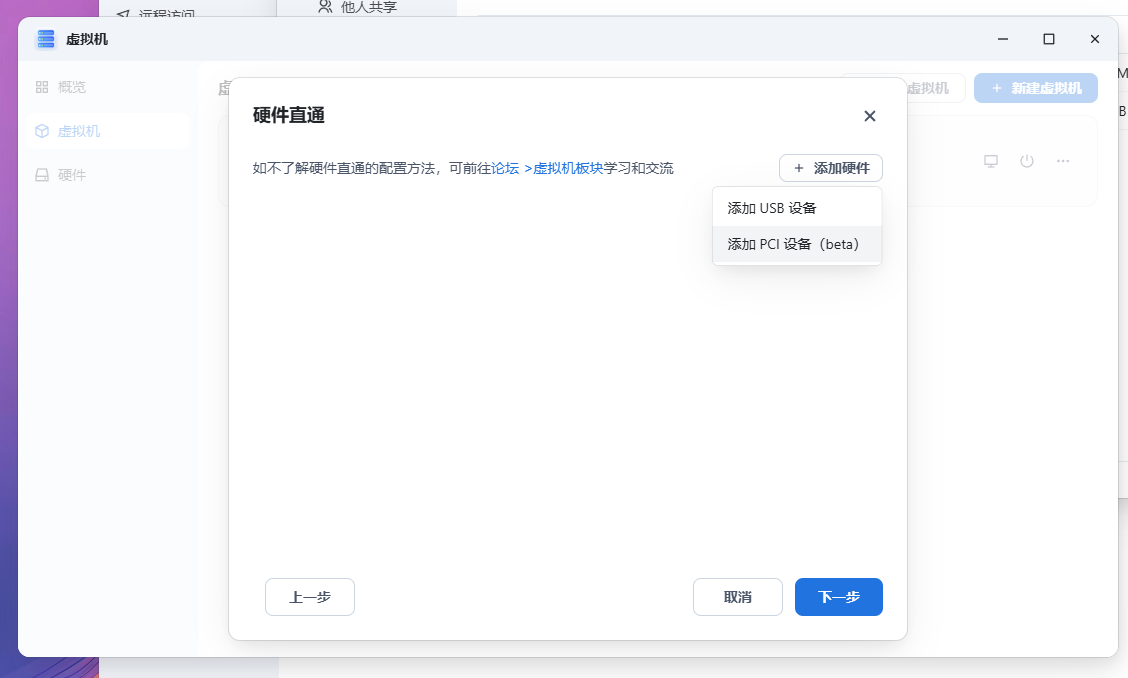Choose 添加 PCI 设备 (beta) option
The height and width of the screenshot is (678, 1128).
(793, 244)
